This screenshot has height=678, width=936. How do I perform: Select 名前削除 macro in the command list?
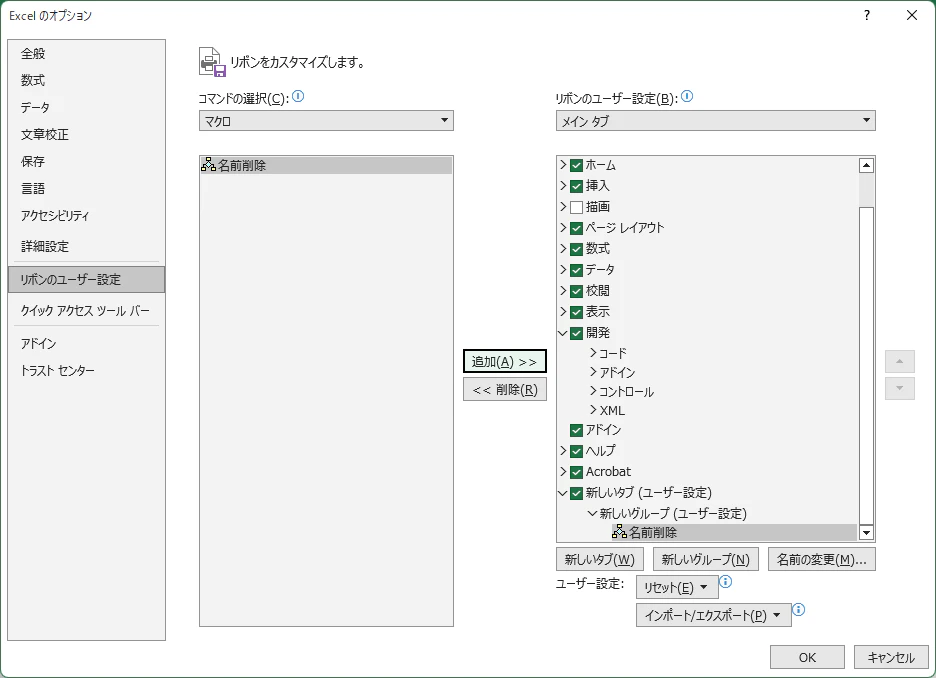click(x=326, y=165)
